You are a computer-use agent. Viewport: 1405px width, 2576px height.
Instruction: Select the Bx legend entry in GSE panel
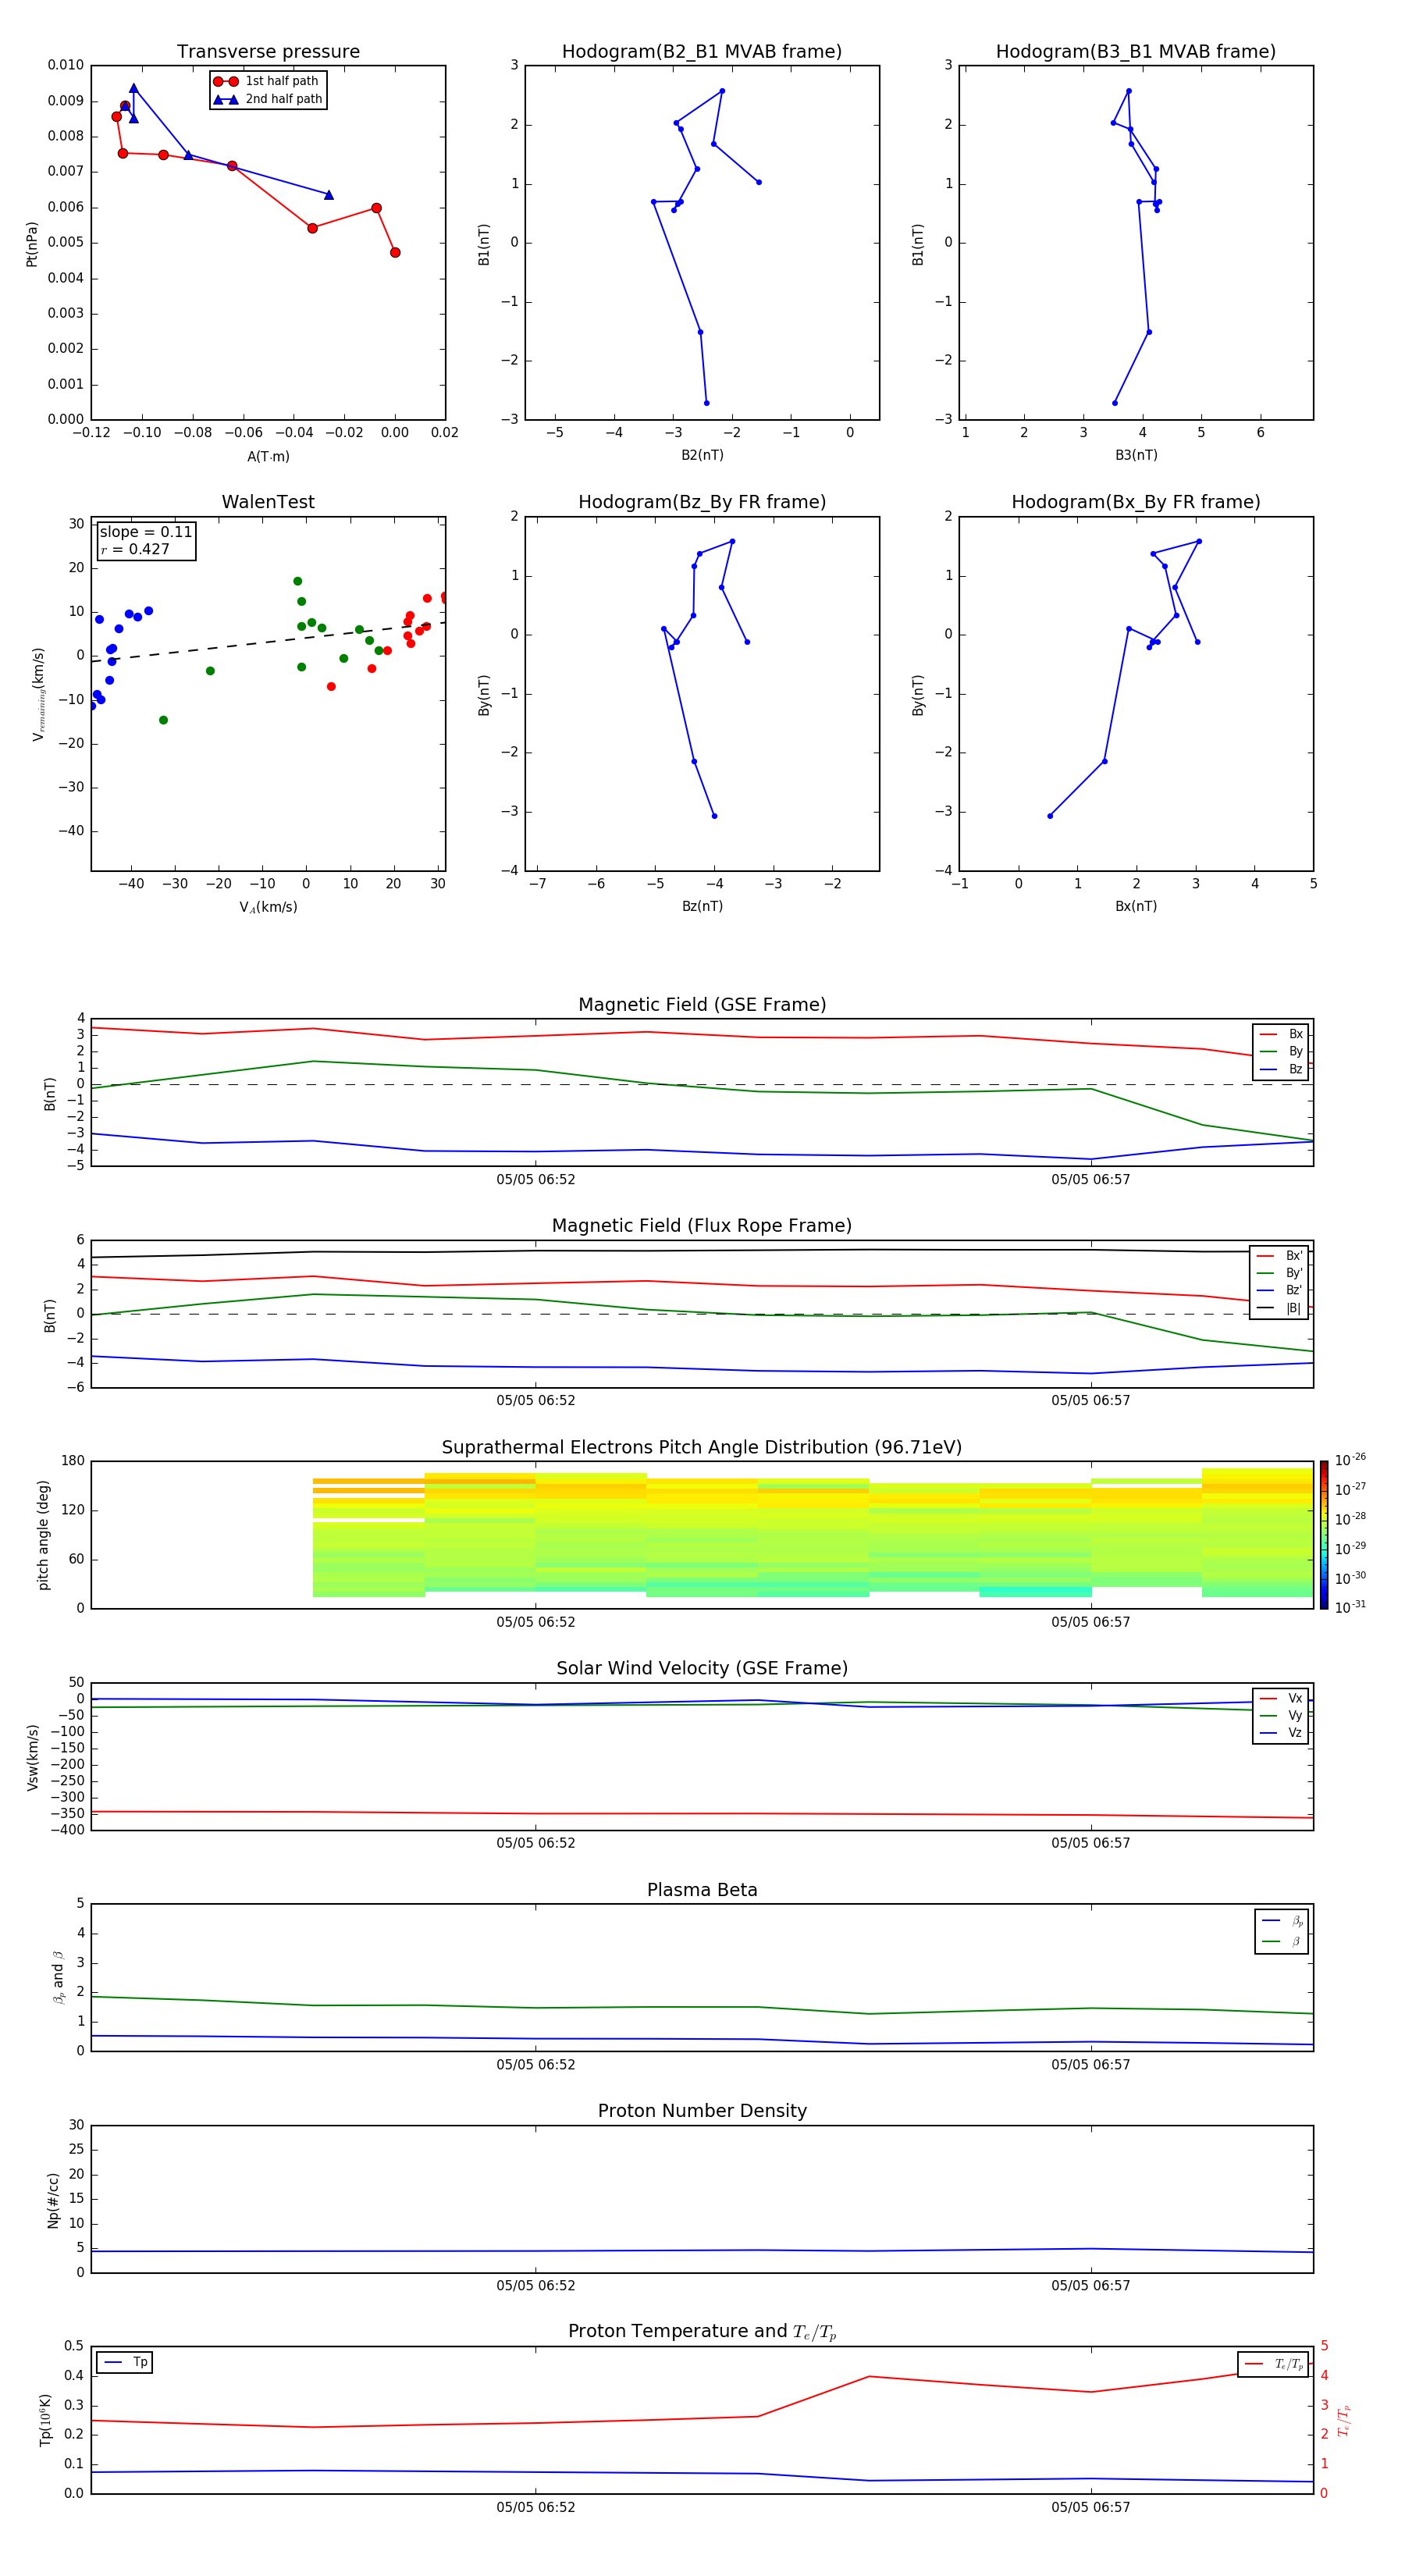1281,1034
